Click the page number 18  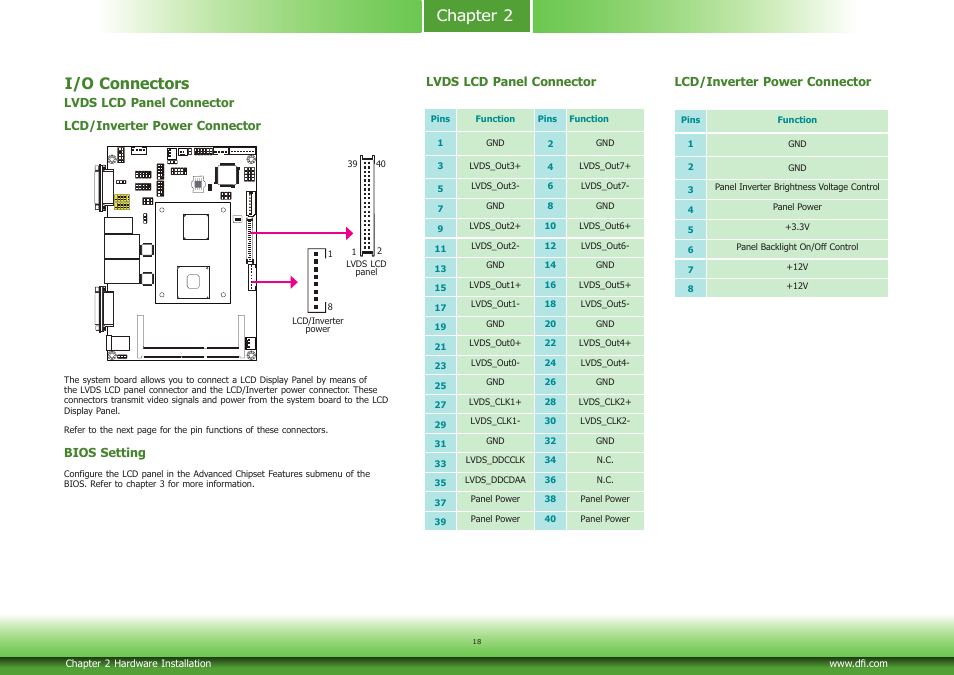pyautogui.click(x=477, y=642)
